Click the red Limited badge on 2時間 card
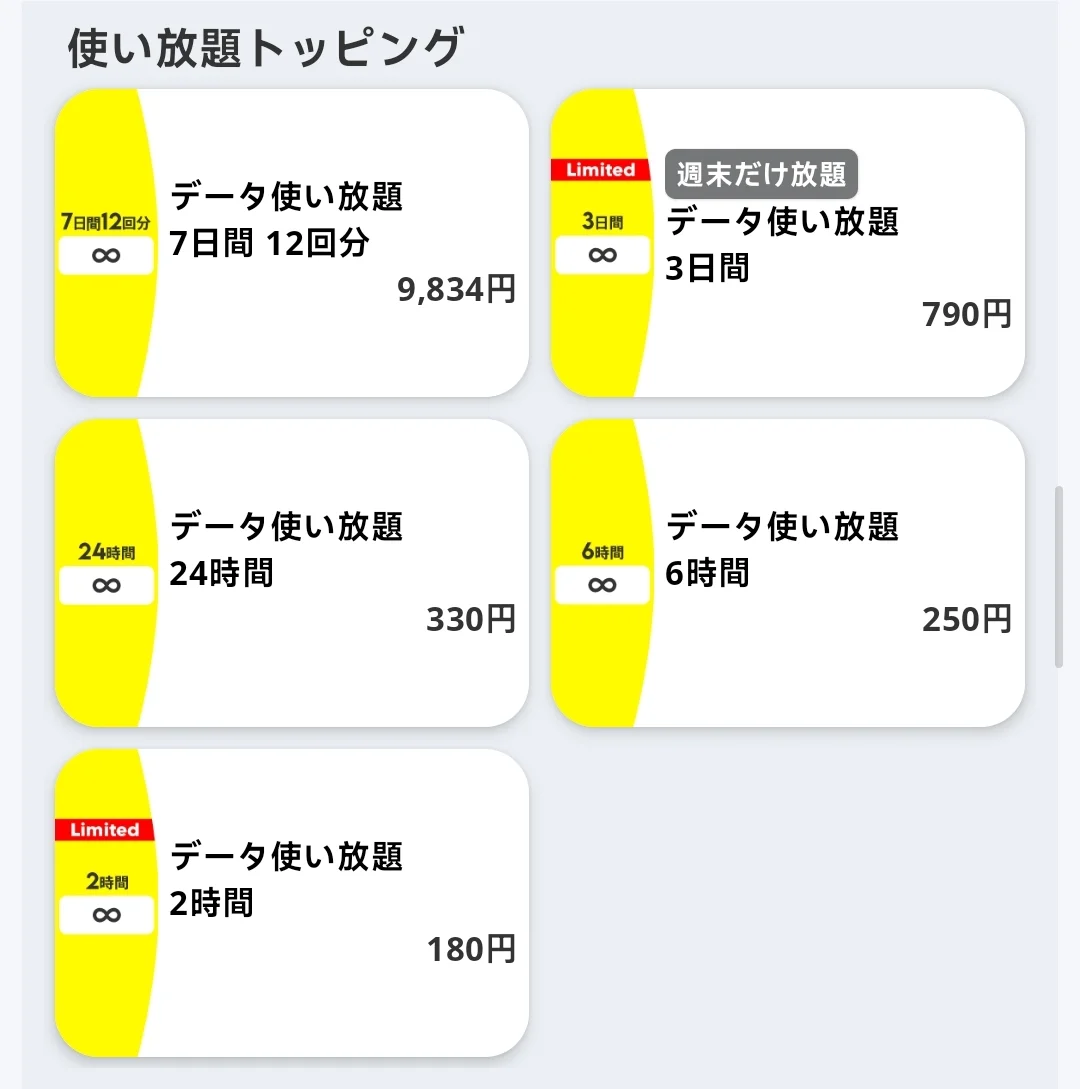The image size is (1080, 1089). point(104,830)
